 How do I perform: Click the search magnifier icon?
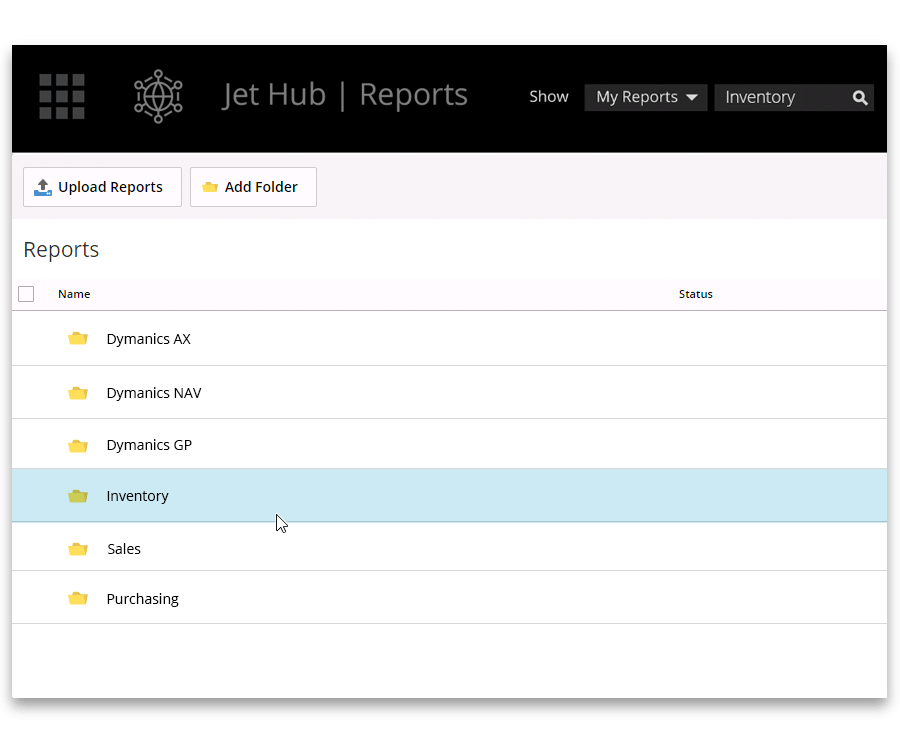pos(860,98)
